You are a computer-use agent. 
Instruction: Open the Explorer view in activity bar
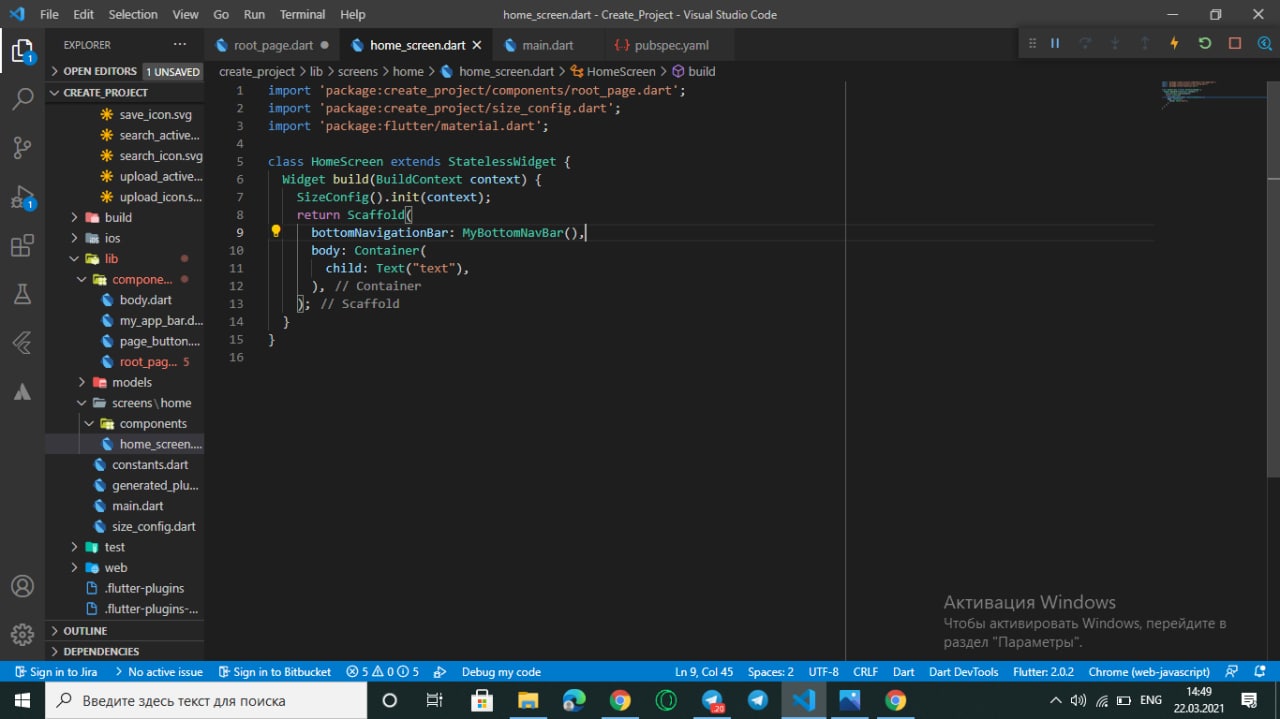[x=22, y=50]
